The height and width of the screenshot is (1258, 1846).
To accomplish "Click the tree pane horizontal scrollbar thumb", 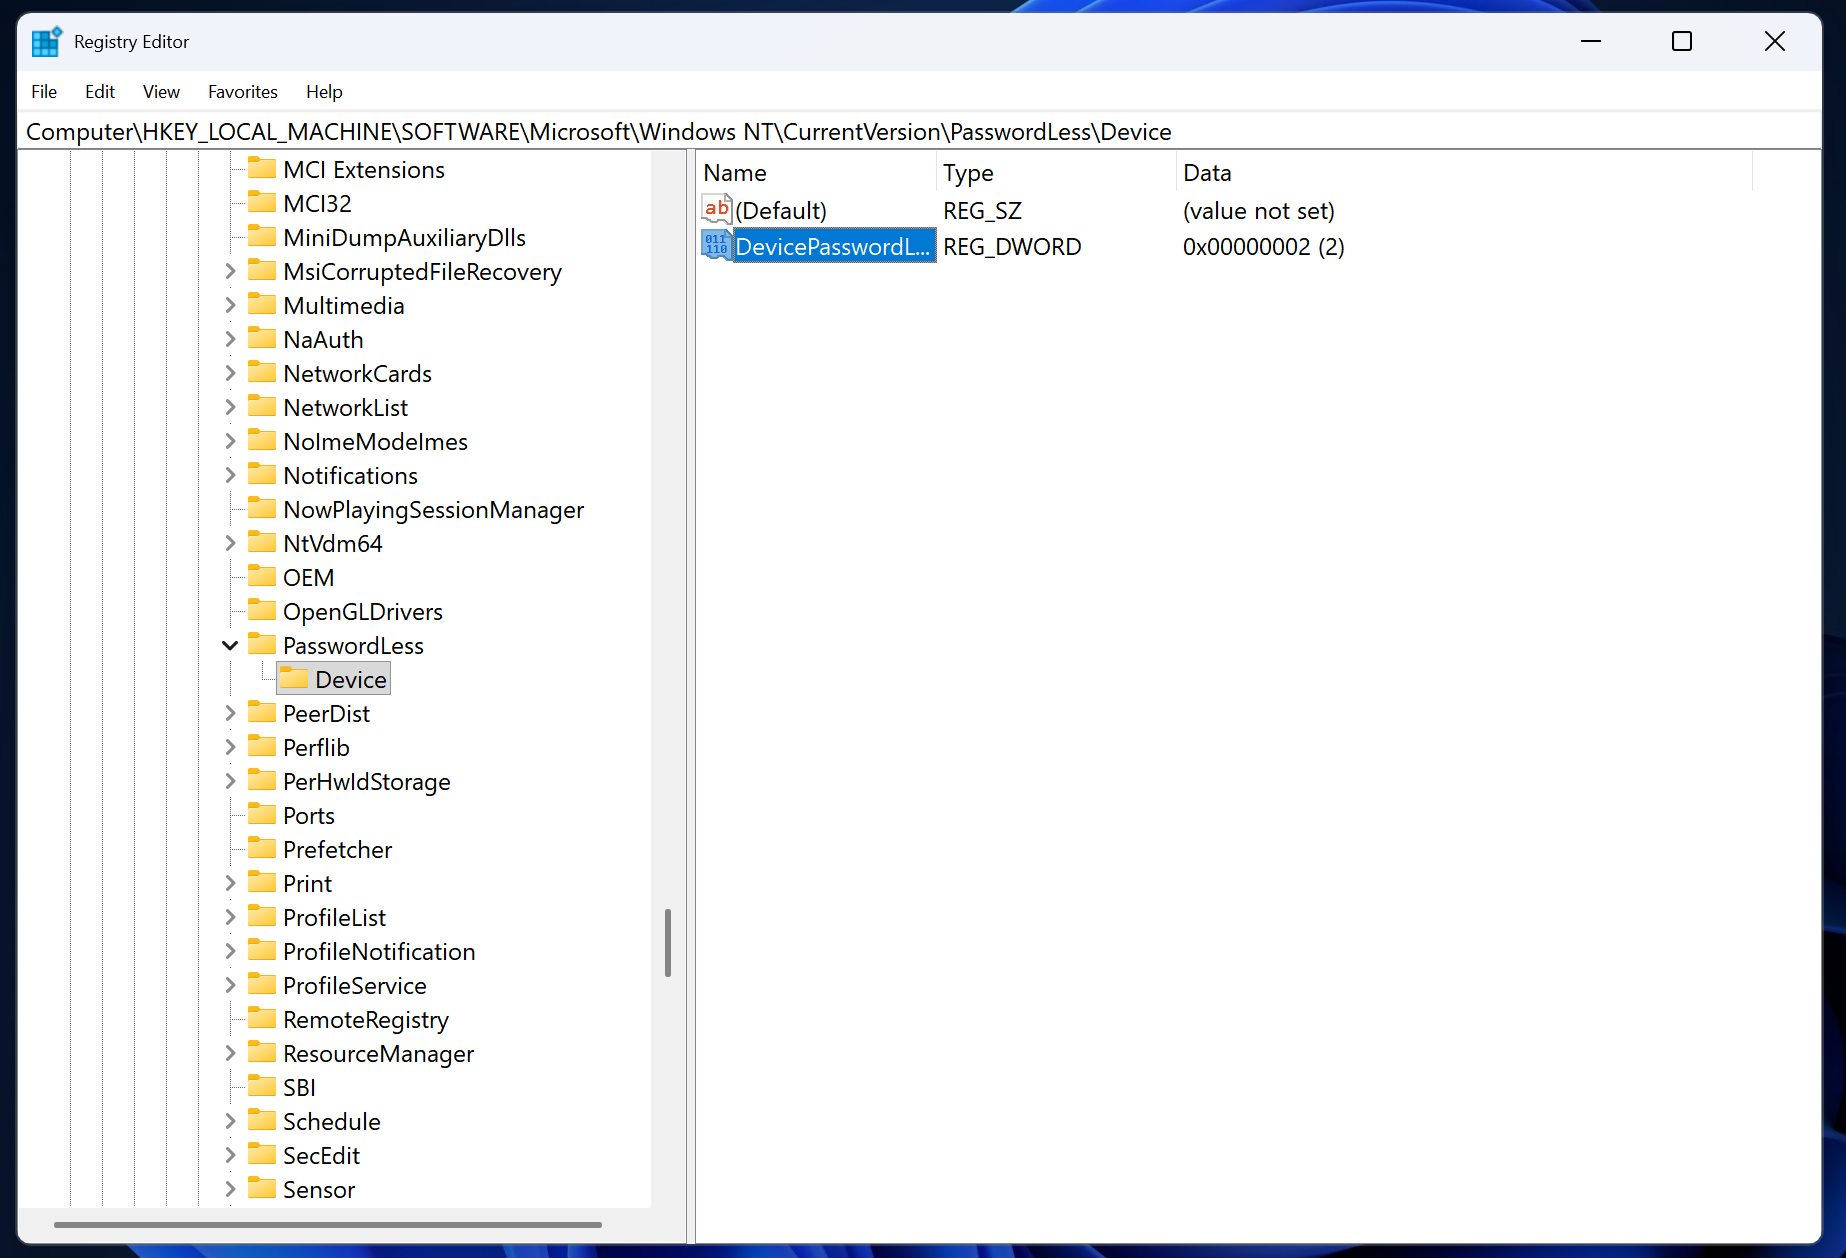I will (x=328, y=1224).
